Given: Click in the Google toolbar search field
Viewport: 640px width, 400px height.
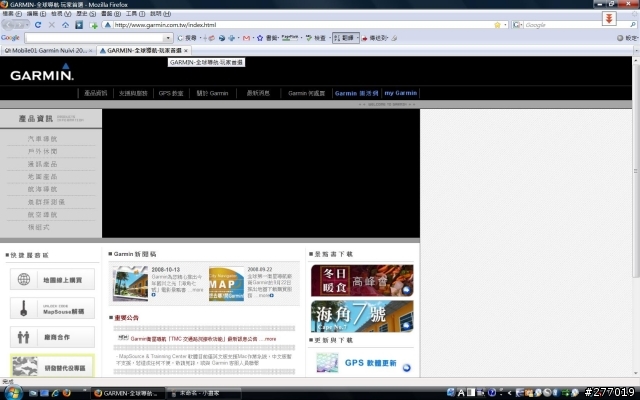Looking at the screenshot, I should [95, 38].
